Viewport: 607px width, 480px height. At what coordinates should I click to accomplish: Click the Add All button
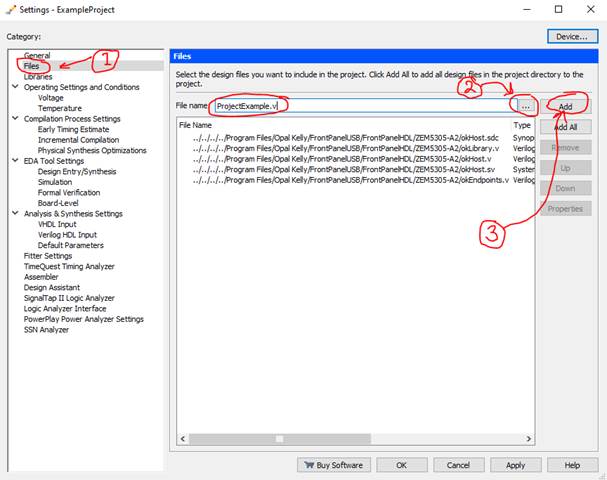click(x=566, y=127)
